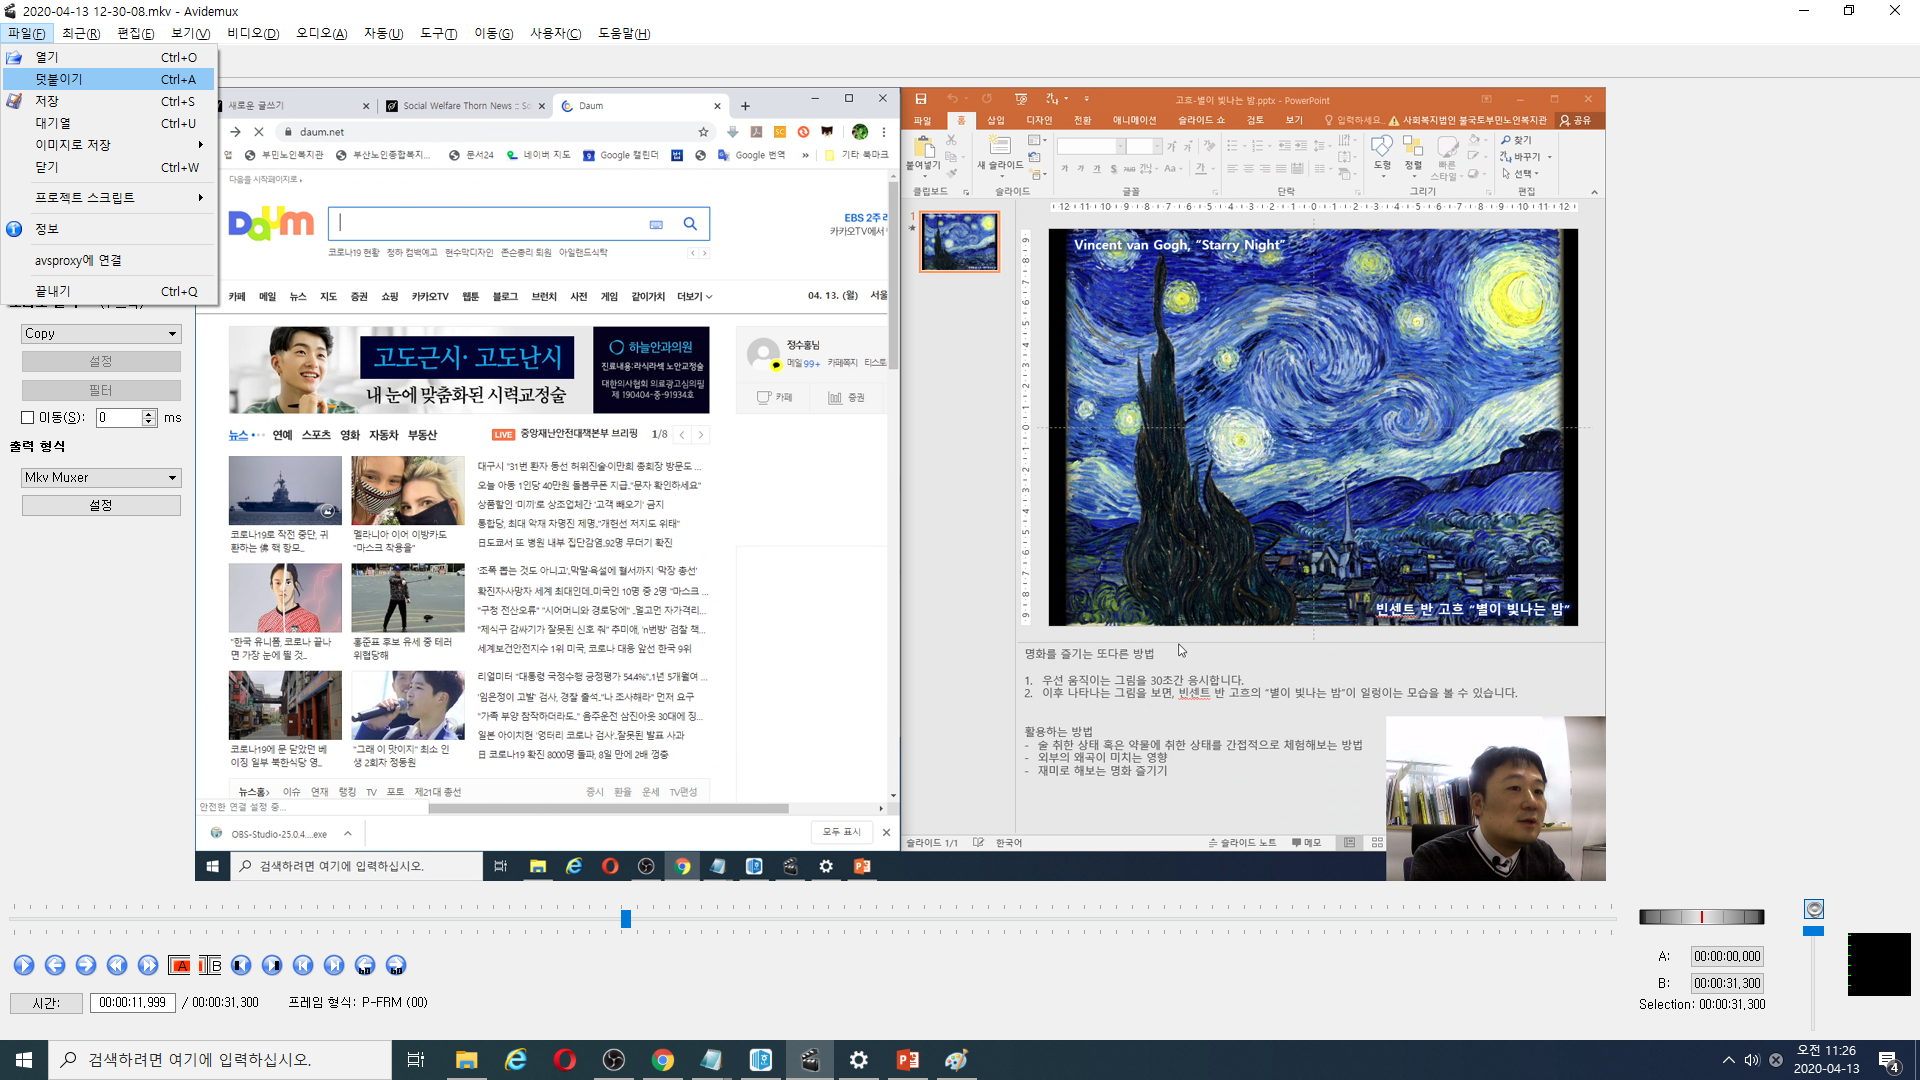
Task: Click the blue timeline position slider handle
Action: [x=626, y=918]
